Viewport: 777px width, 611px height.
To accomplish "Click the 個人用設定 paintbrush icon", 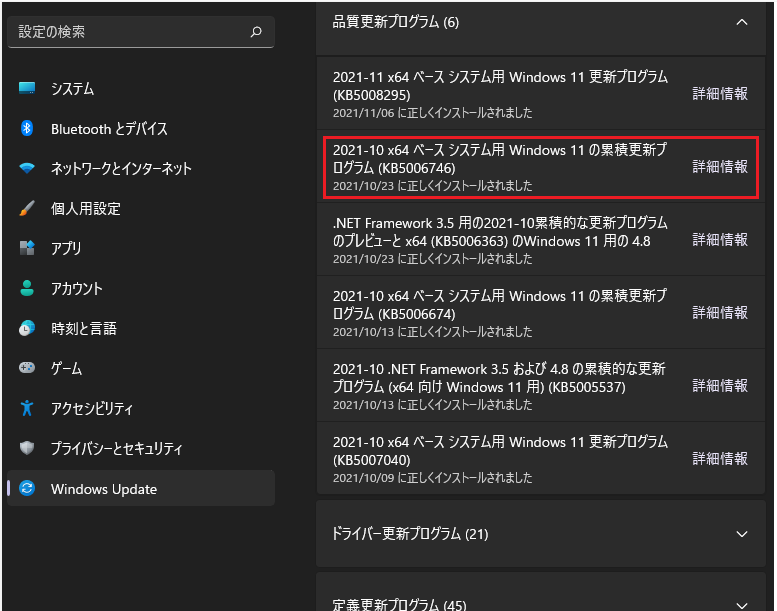I will click(27, 208).
